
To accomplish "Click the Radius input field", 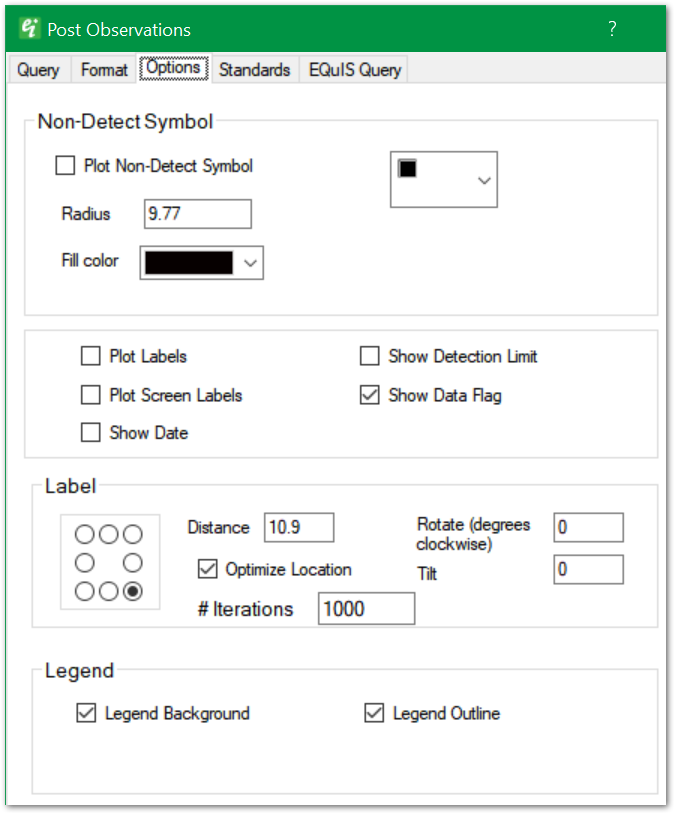I will click(x=197, y=214).
